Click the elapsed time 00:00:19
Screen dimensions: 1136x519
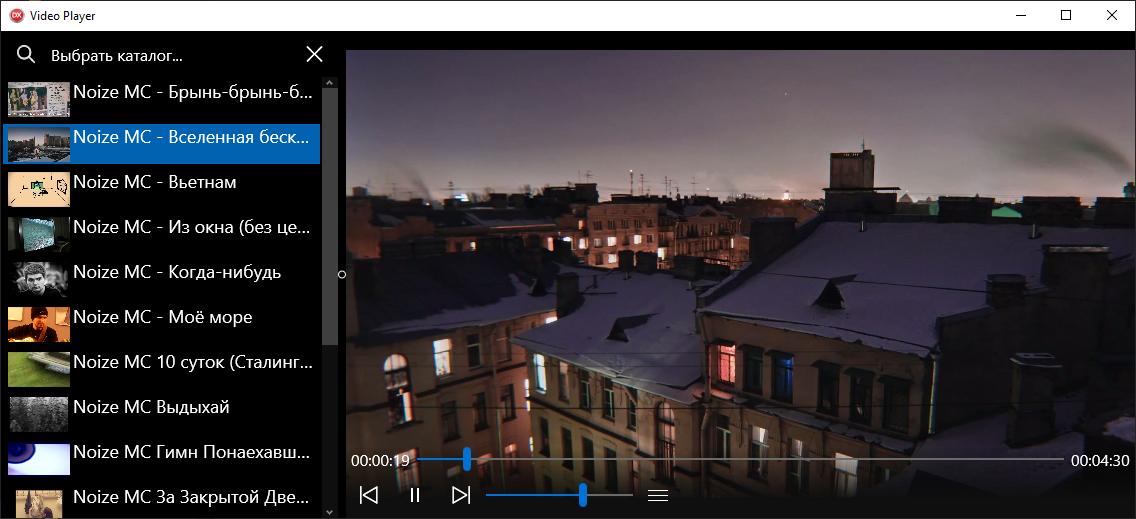click(380, 460)
